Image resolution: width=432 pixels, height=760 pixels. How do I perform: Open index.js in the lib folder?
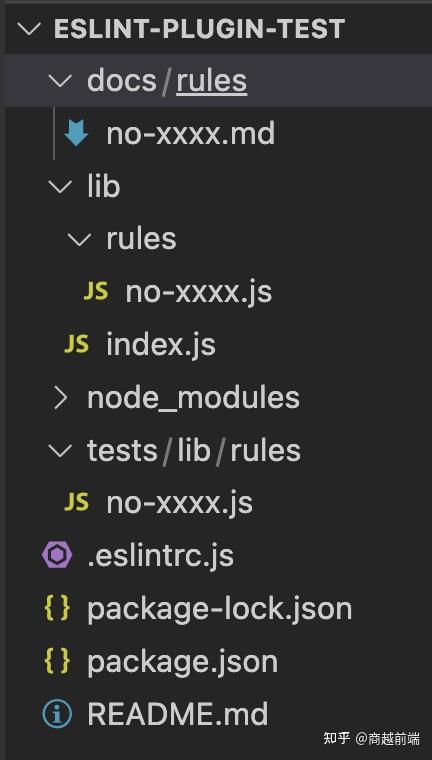[161, 345]
